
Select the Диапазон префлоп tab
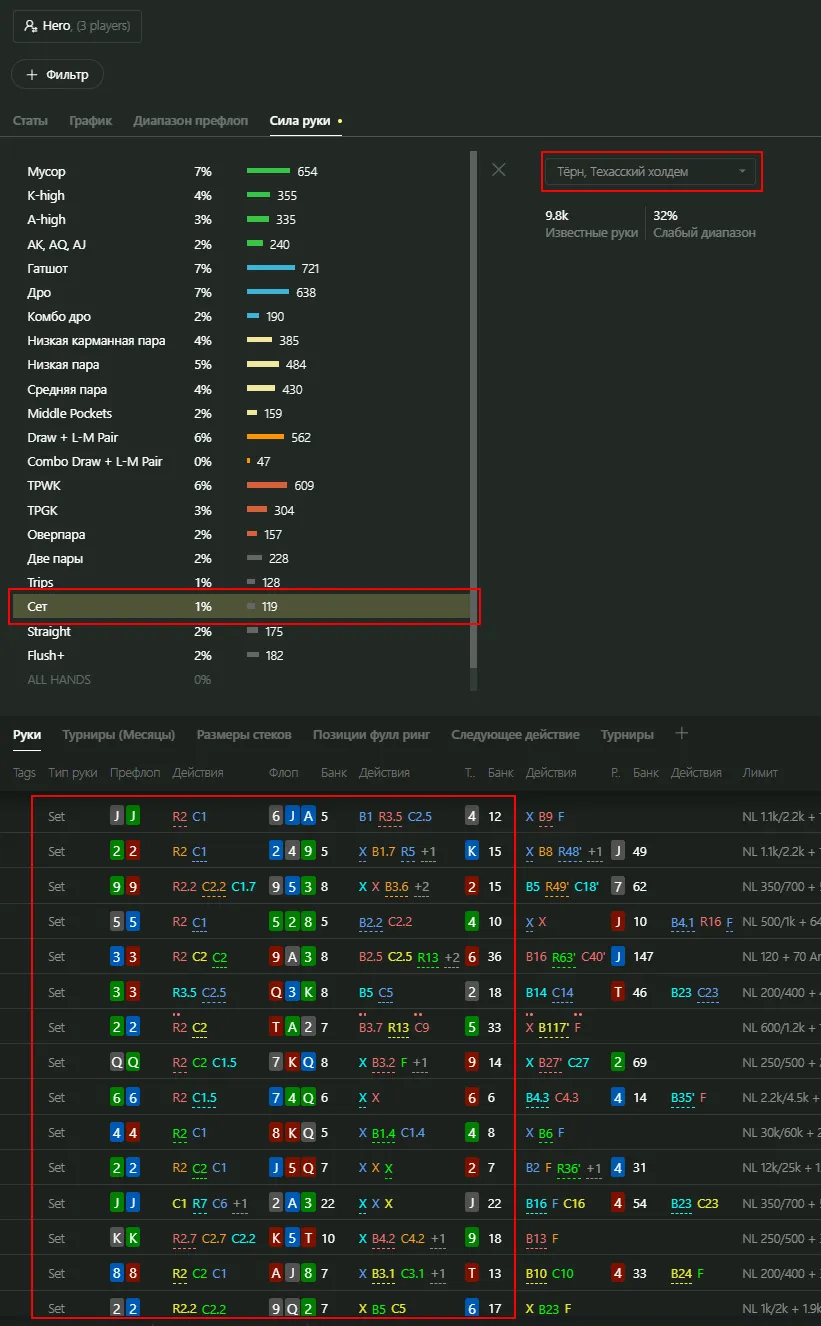pos(190,121)
